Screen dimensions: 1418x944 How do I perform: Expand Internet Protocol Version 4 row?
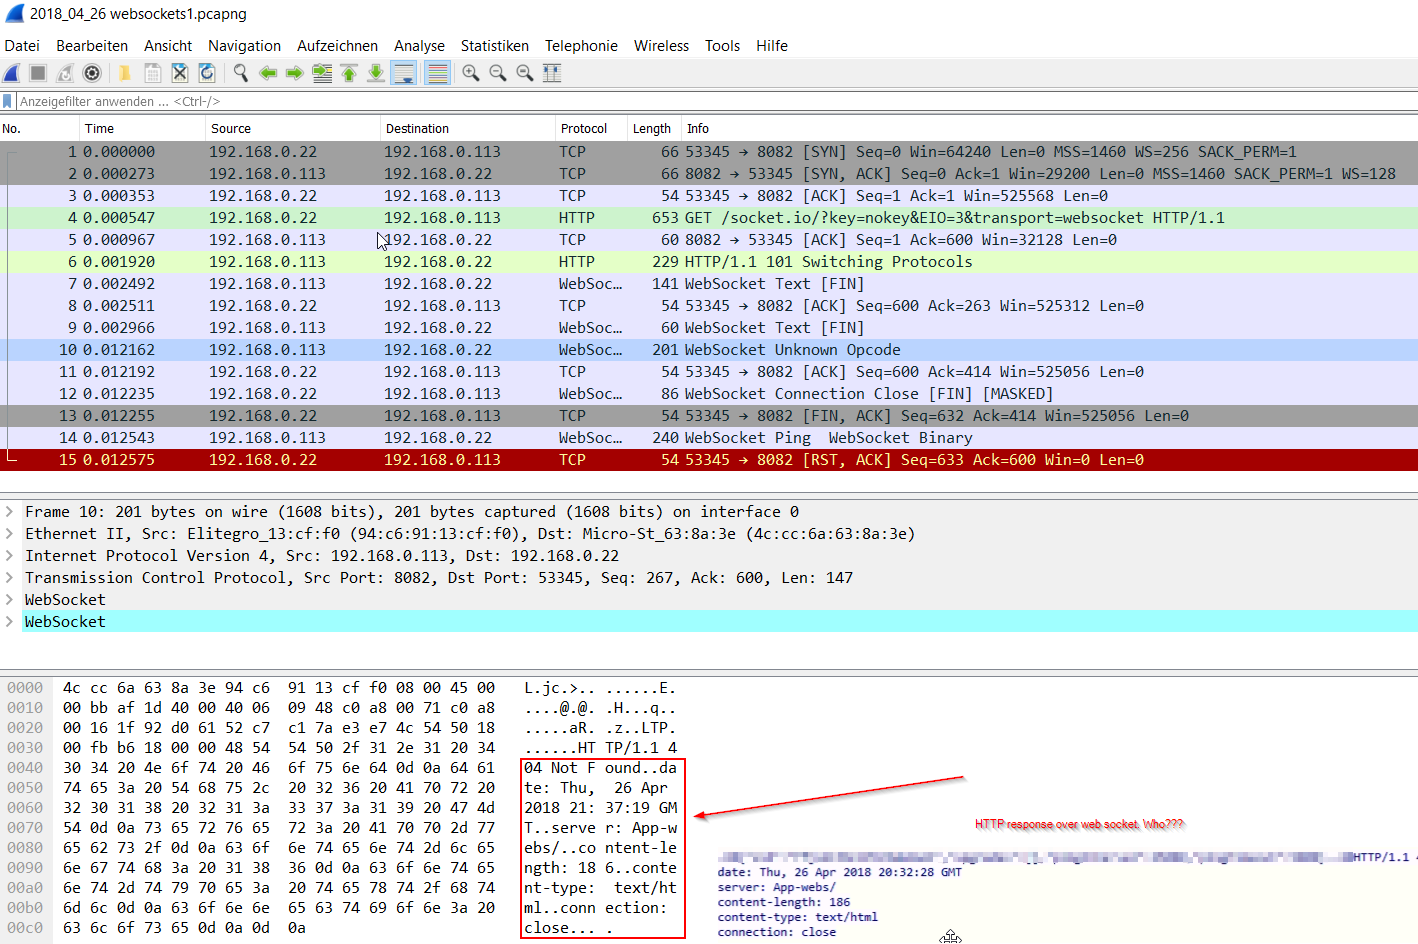coord(9,556)
